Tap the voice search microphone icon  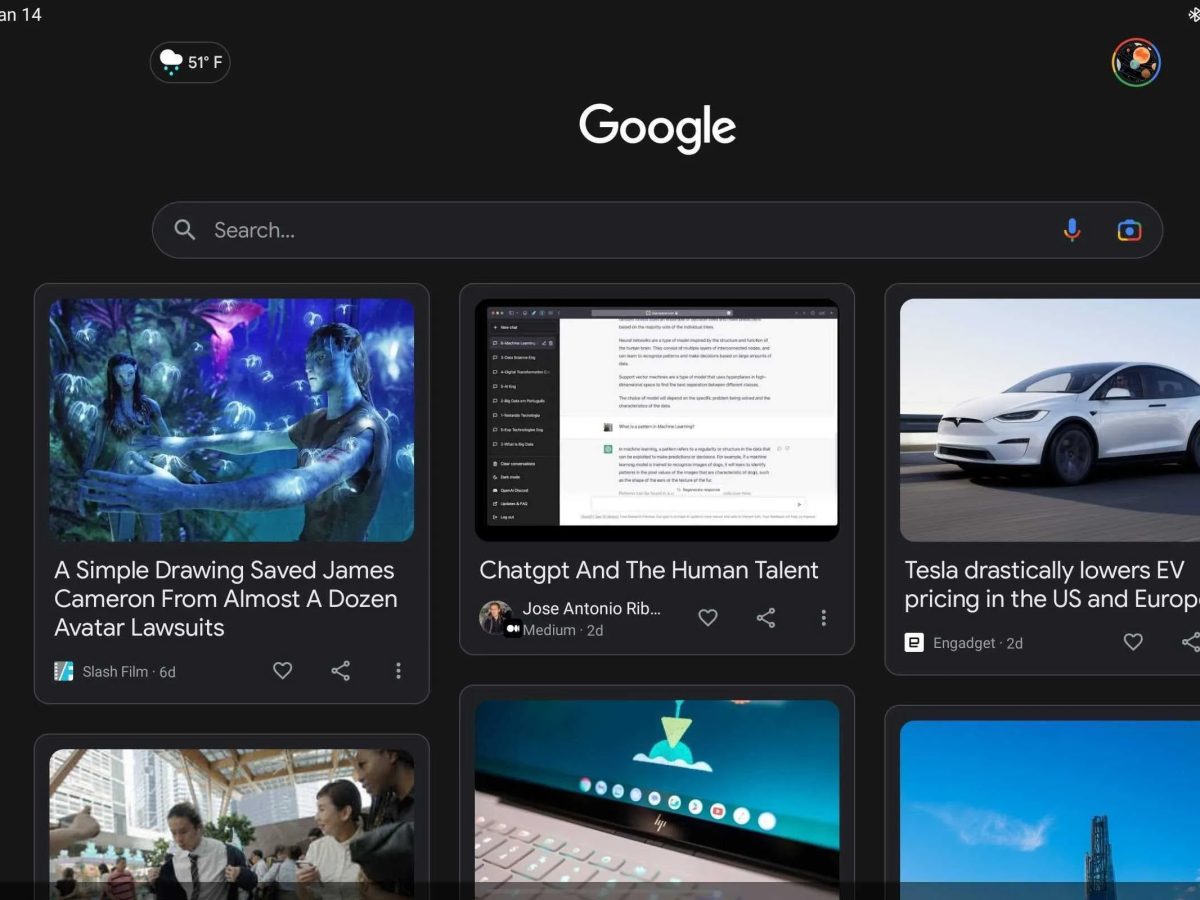coord(1072,230)
